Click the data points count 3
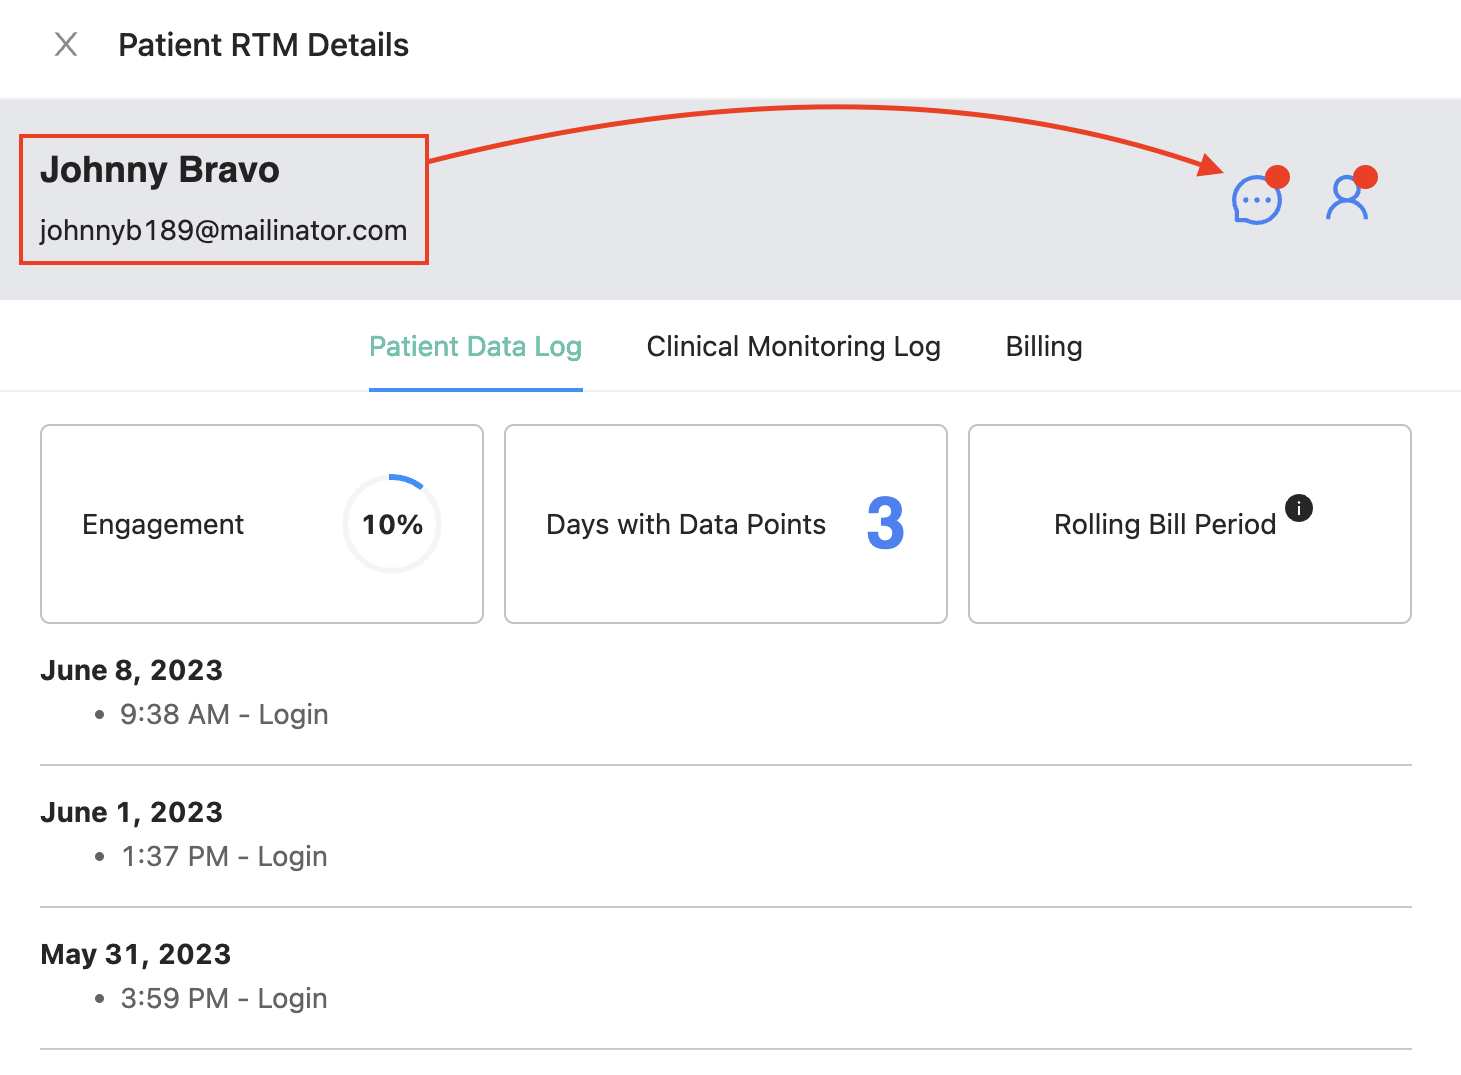The width and height of the screenshot is (1461, 1075). pyautogui.click(x=886, y=524)
